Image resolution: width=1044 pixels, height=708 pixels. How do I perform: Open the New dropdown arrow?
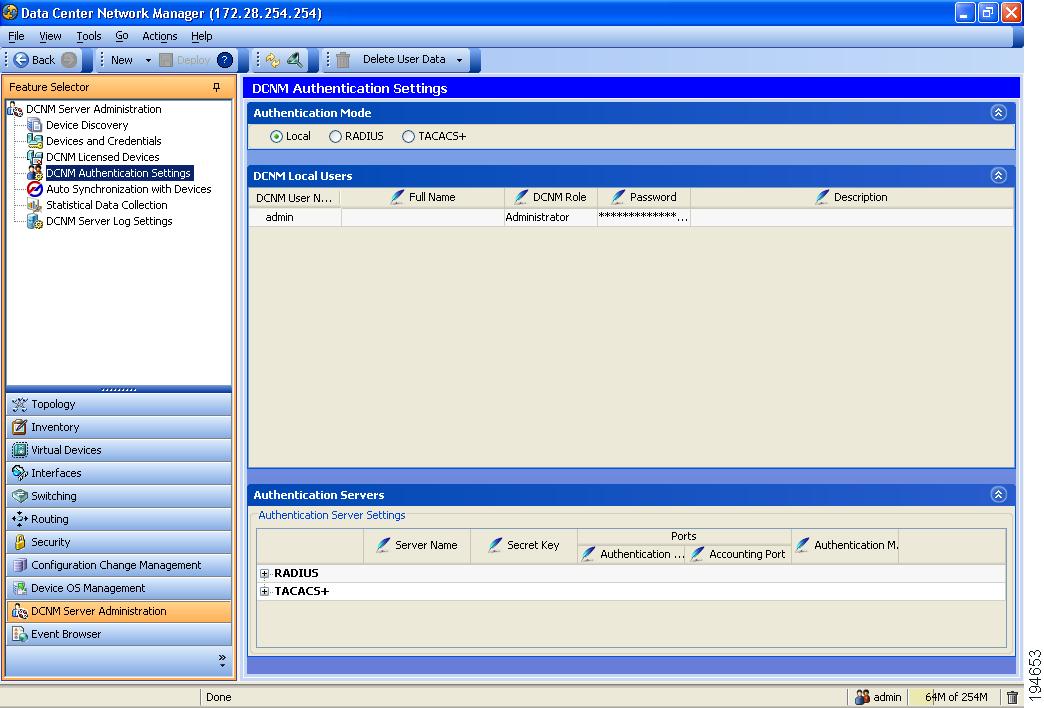(x=148, y=60)
